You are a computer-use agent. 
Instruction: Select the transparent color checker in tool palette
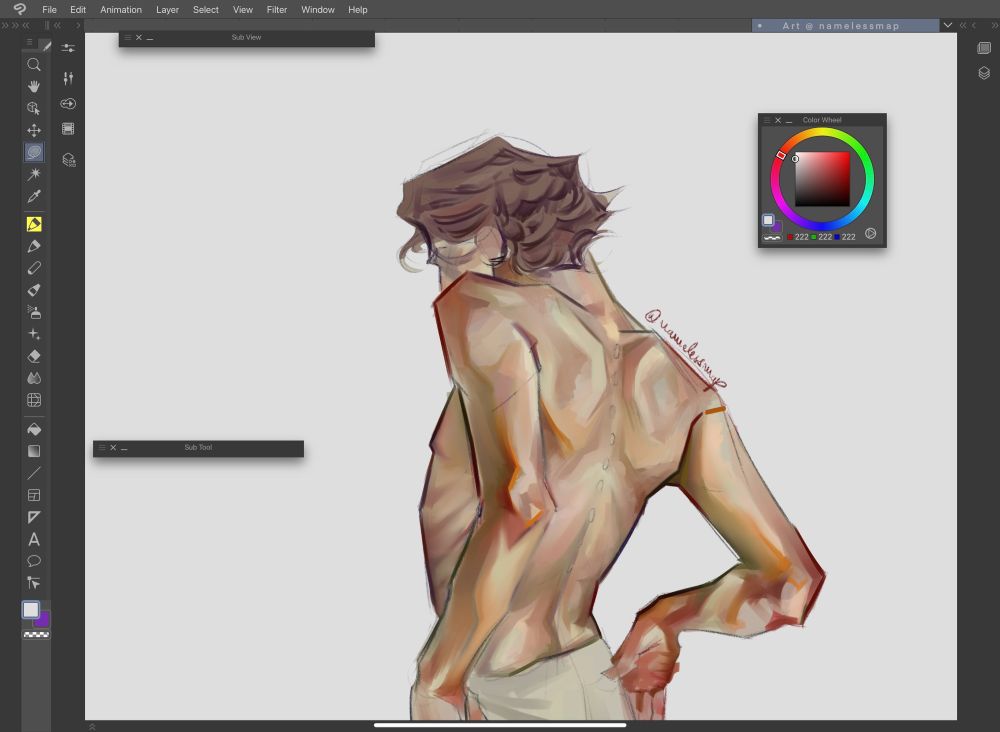point(36,635)
